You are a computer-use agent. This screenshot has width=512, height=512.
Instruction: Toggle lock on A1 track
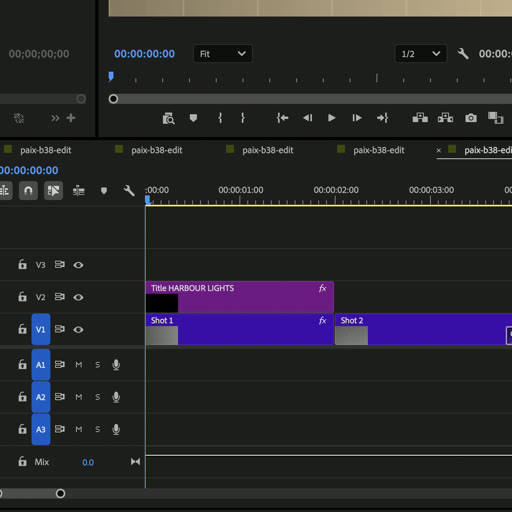click(x=22, y=364)
